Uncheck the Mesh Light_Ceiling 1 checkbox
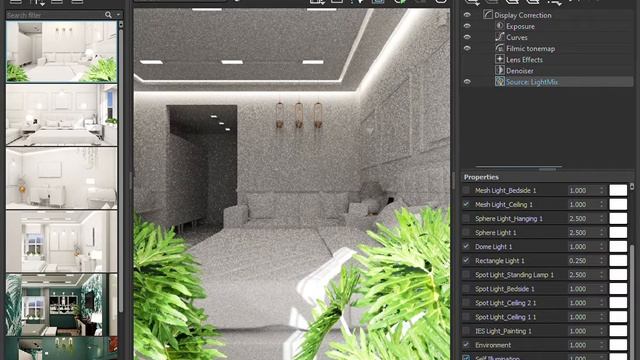Viewport: 640px width, 360px height. click(x=466, y=204)
